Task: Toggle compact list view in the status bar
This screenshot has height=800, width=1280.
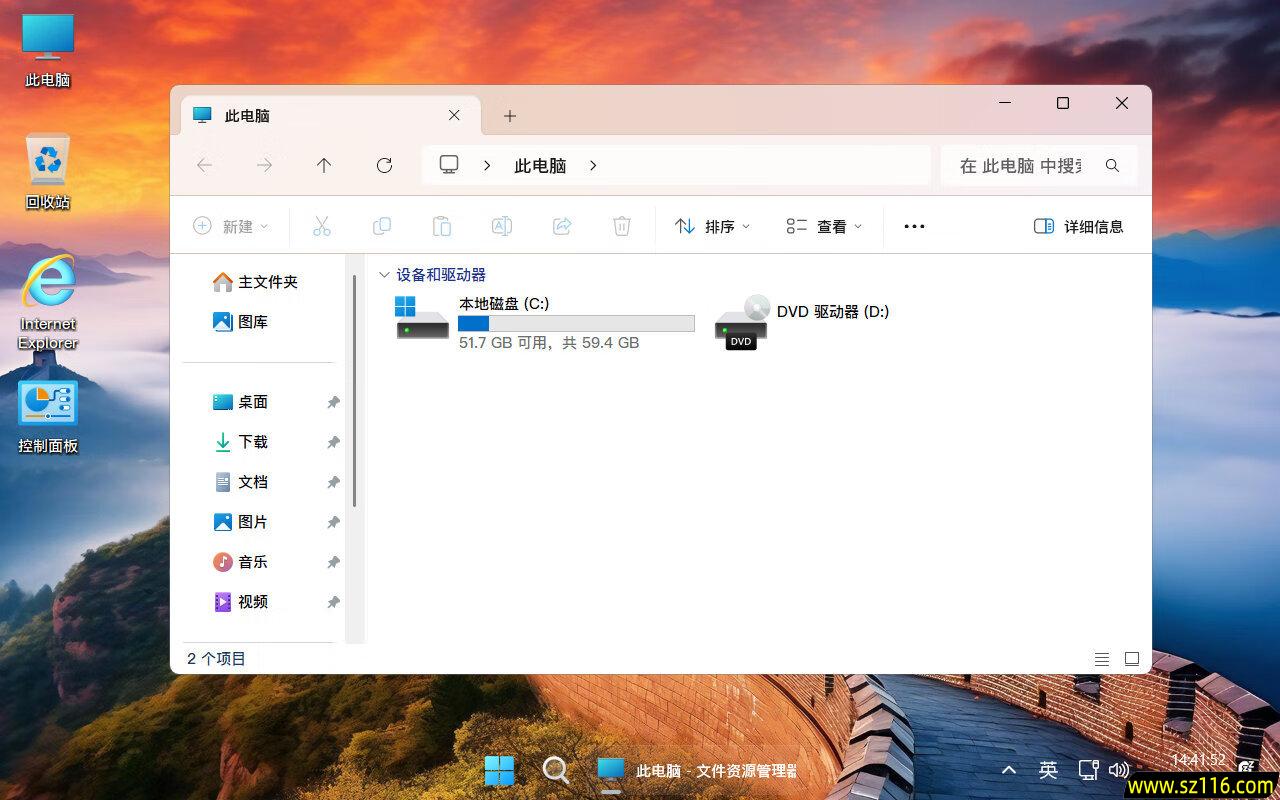Action: [1102, 658]
